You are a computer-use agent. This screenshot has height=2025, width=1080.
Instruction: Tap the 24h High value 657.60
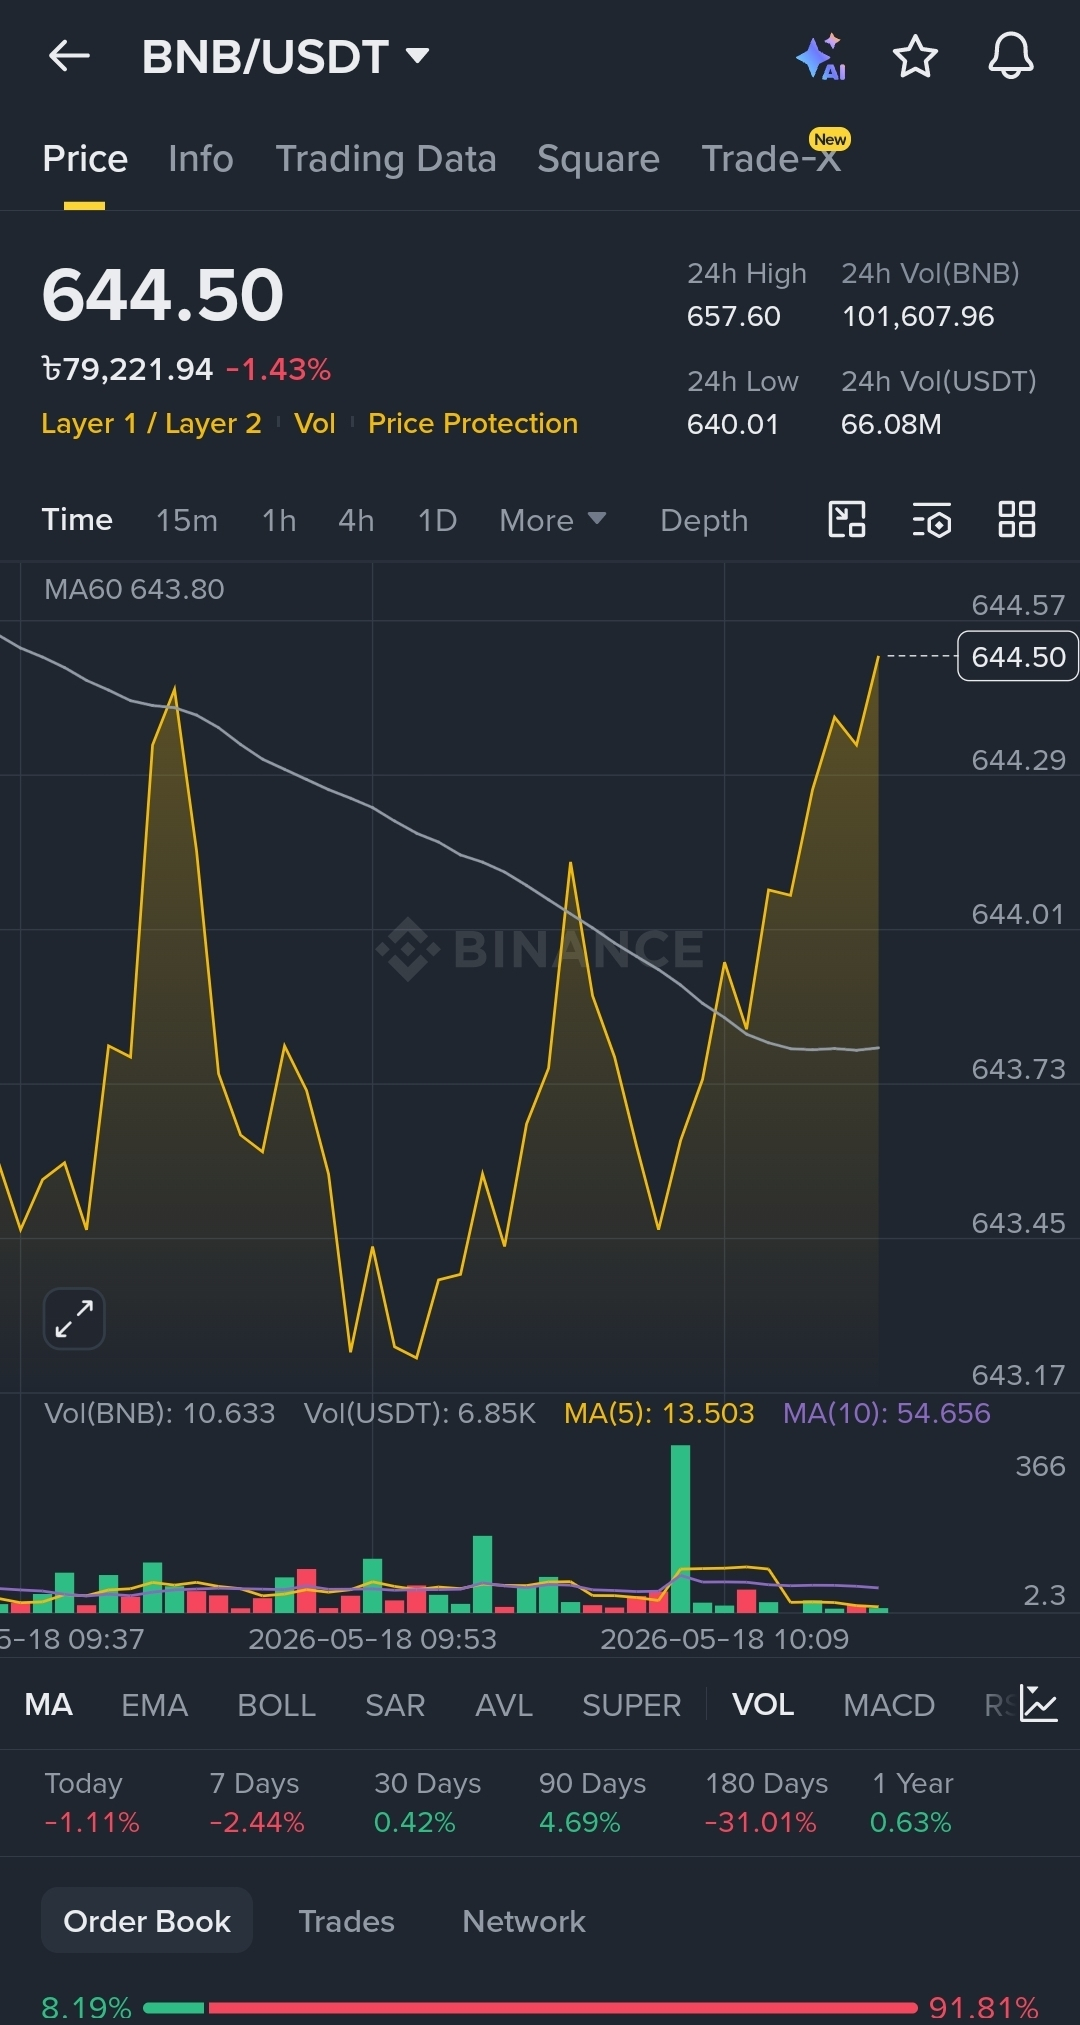coord(733,316)
